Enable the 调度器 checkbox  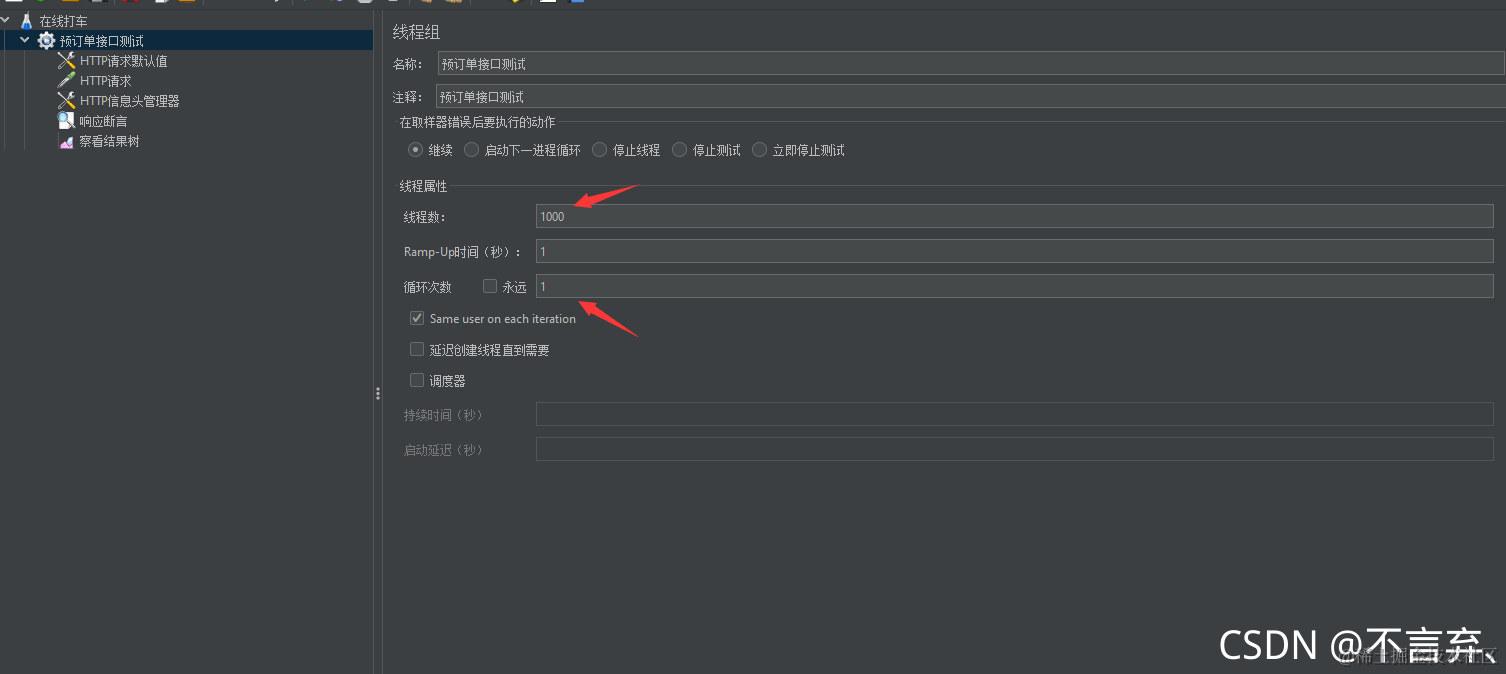tap(417, 380)
